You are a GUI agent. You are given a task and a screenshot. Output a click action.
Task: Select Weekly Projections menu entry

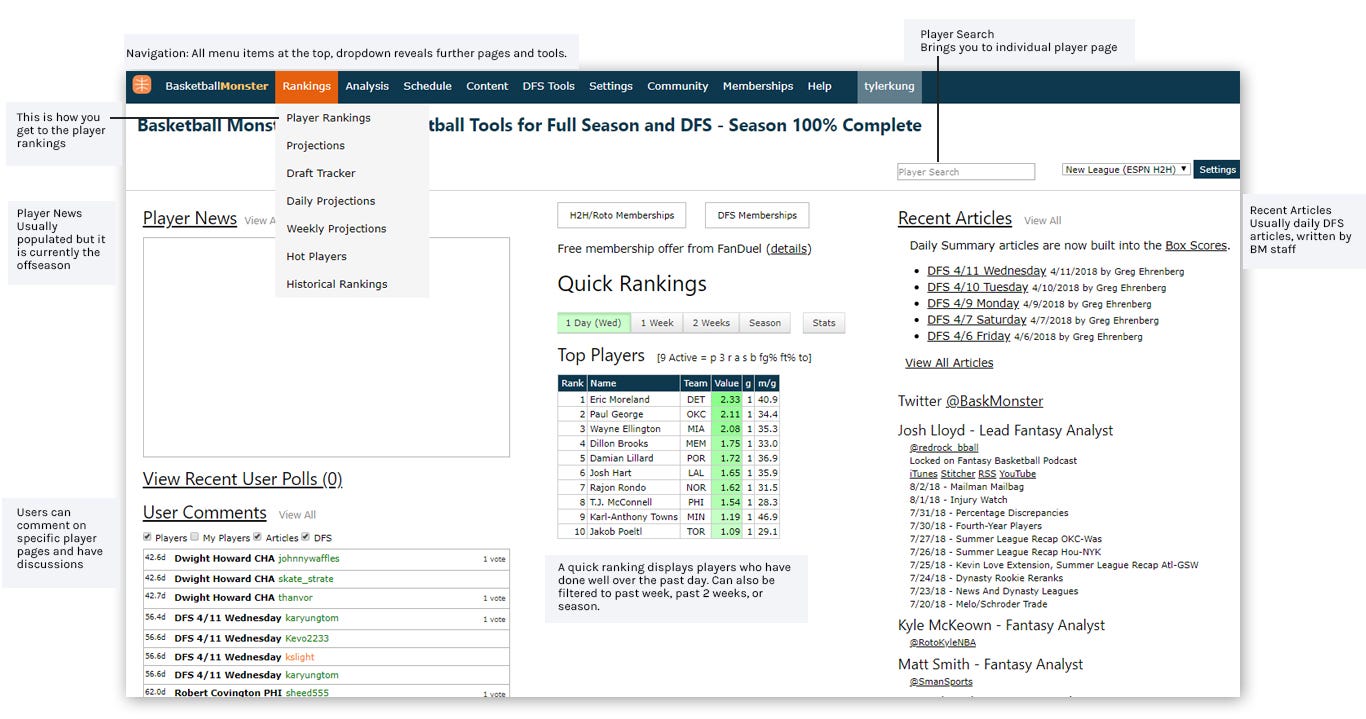pyautogui.click(x=336, y=229)
